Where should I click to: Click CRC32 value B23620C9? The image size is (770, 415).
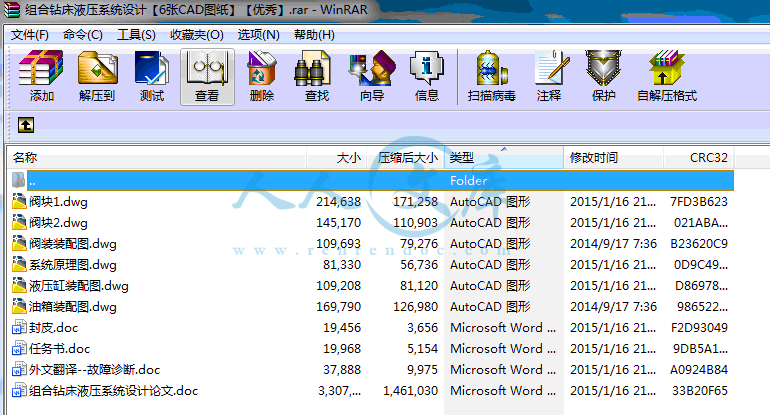(699, 244)
